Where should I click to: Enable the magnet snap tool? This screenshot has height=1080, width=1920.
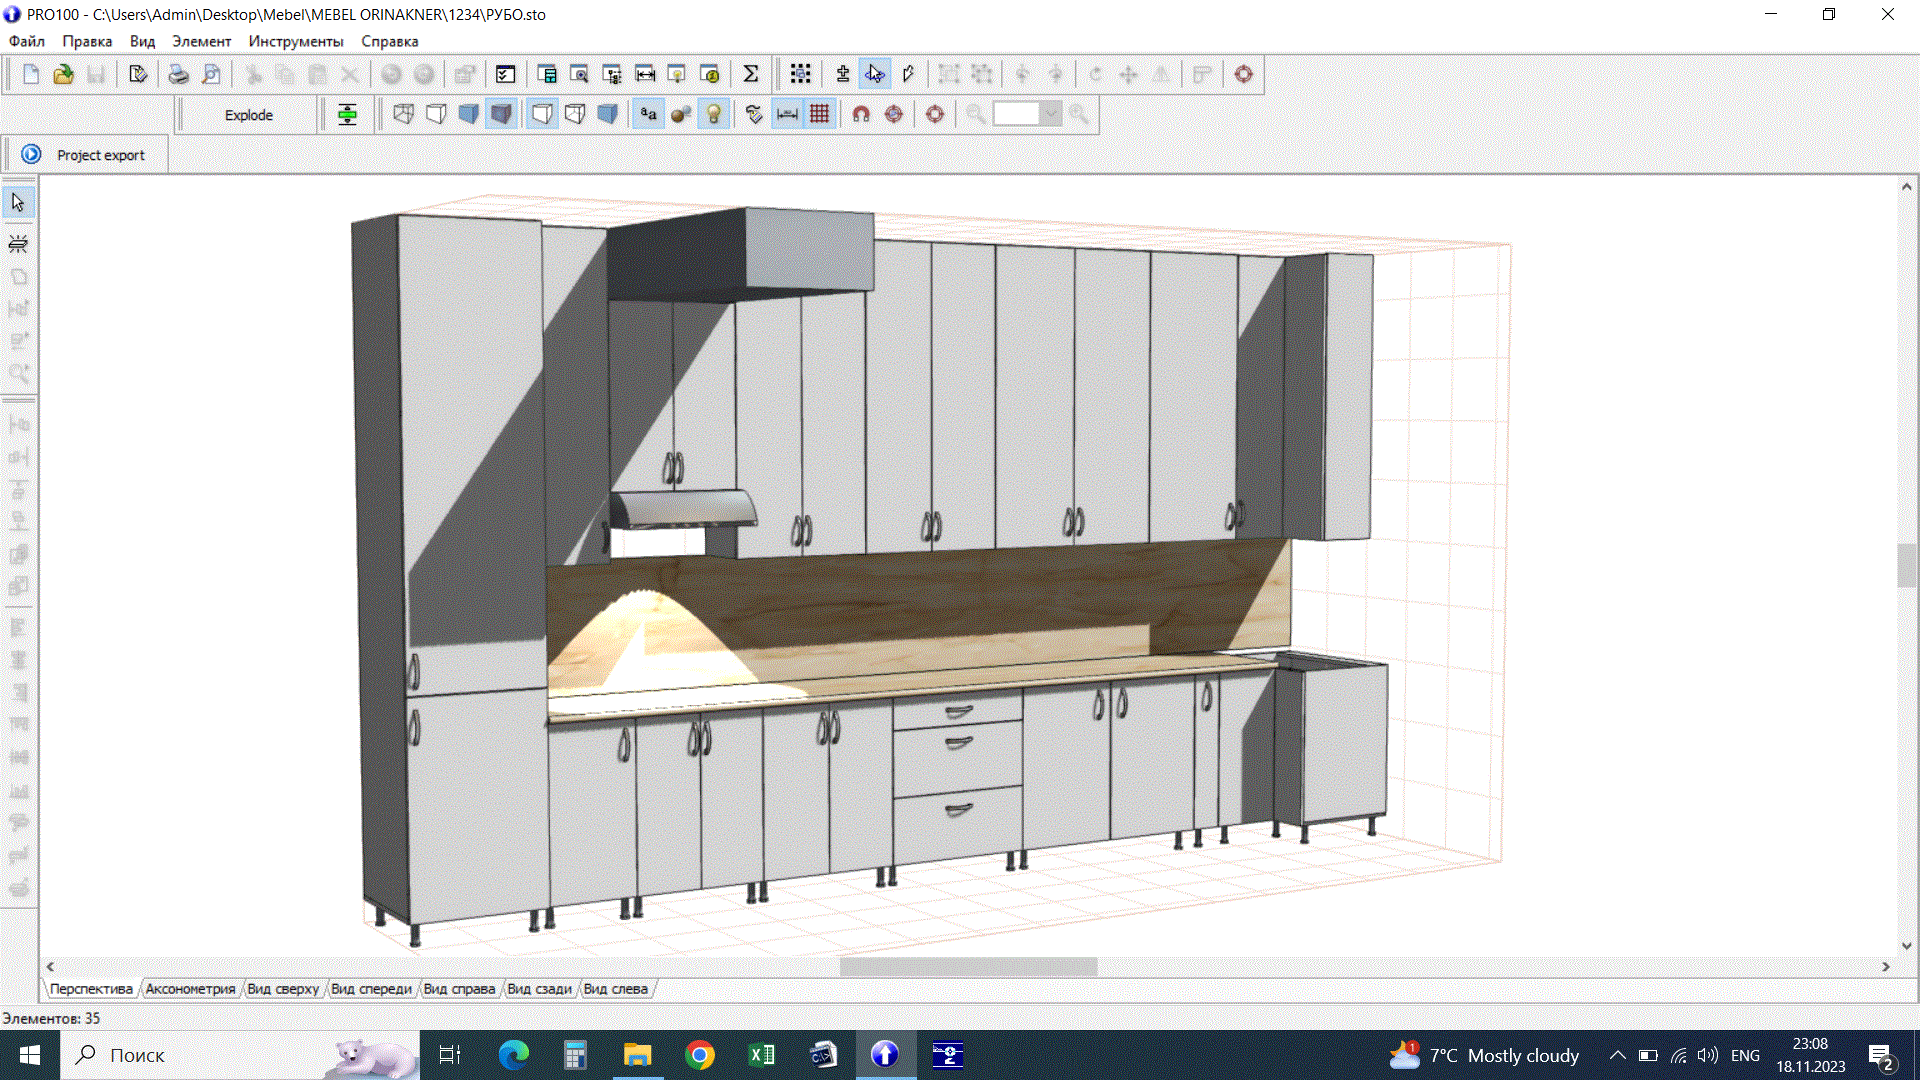pos(860,113)
